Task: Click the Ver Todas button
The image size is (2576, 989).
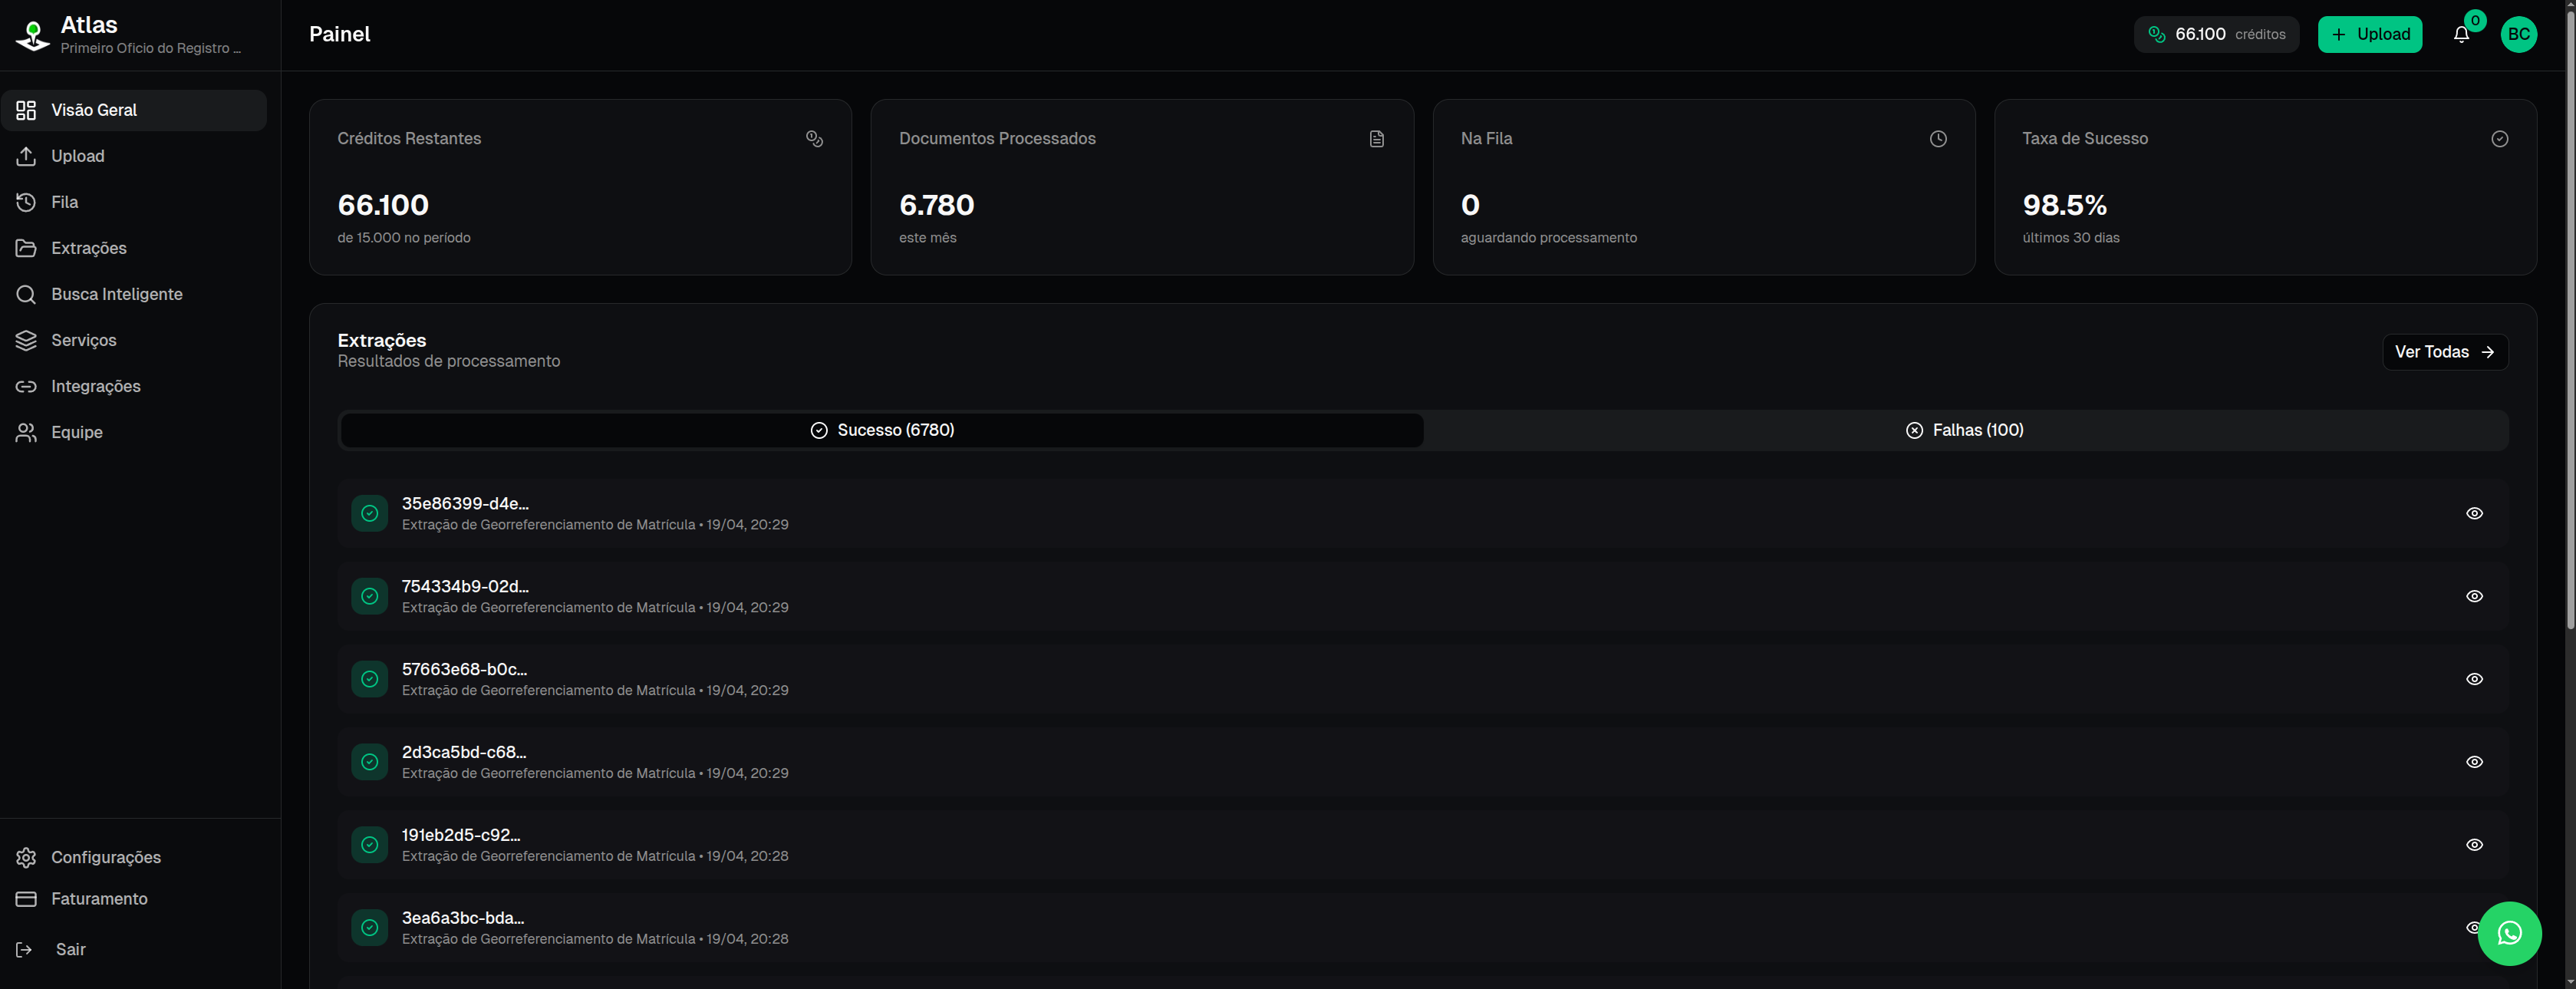Action: pos(2444,352)
